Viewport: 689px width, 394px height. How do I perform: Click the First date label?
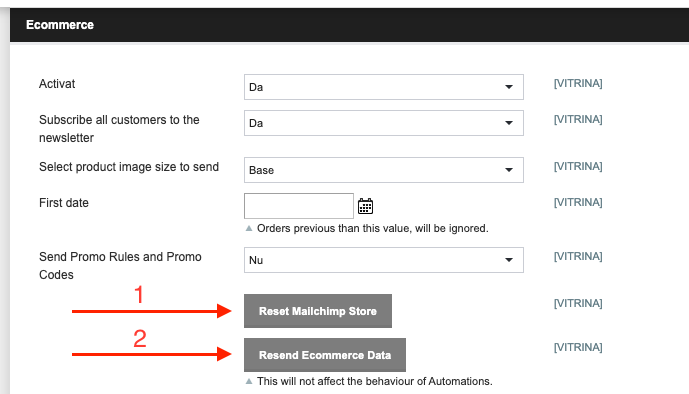[64, 203]
